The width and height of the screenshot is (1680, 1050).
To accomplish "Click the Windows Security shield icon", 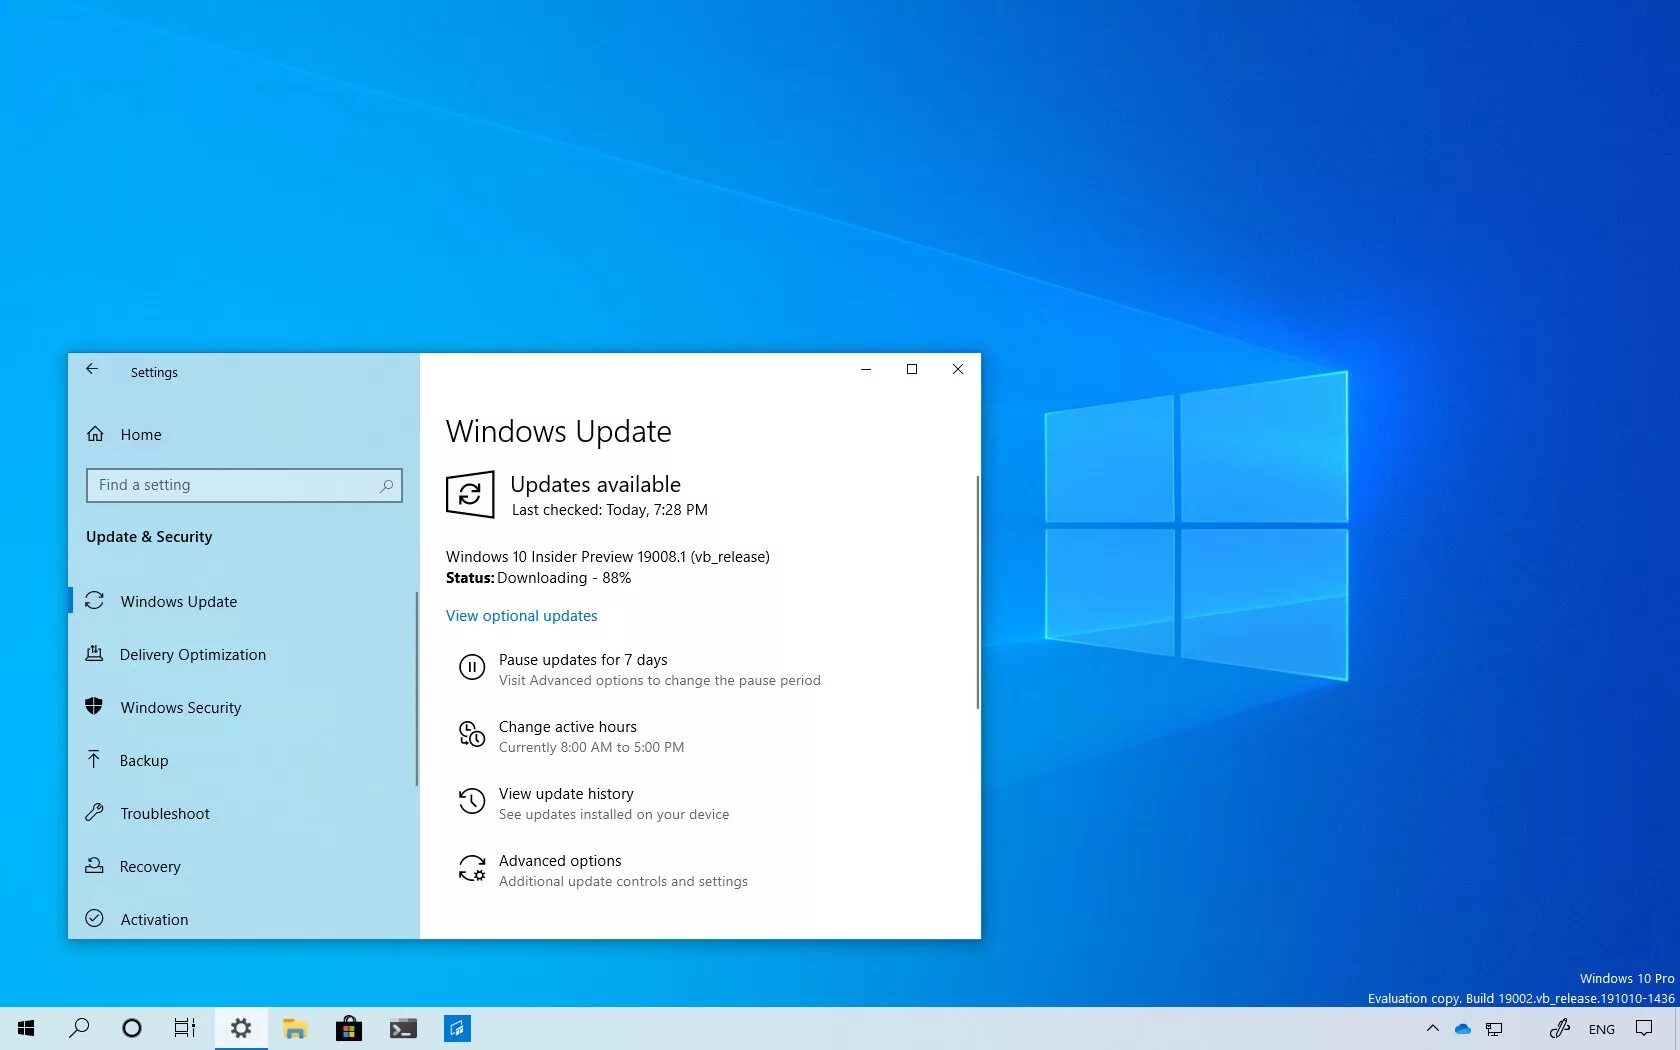I will click(x=94, y=706).
